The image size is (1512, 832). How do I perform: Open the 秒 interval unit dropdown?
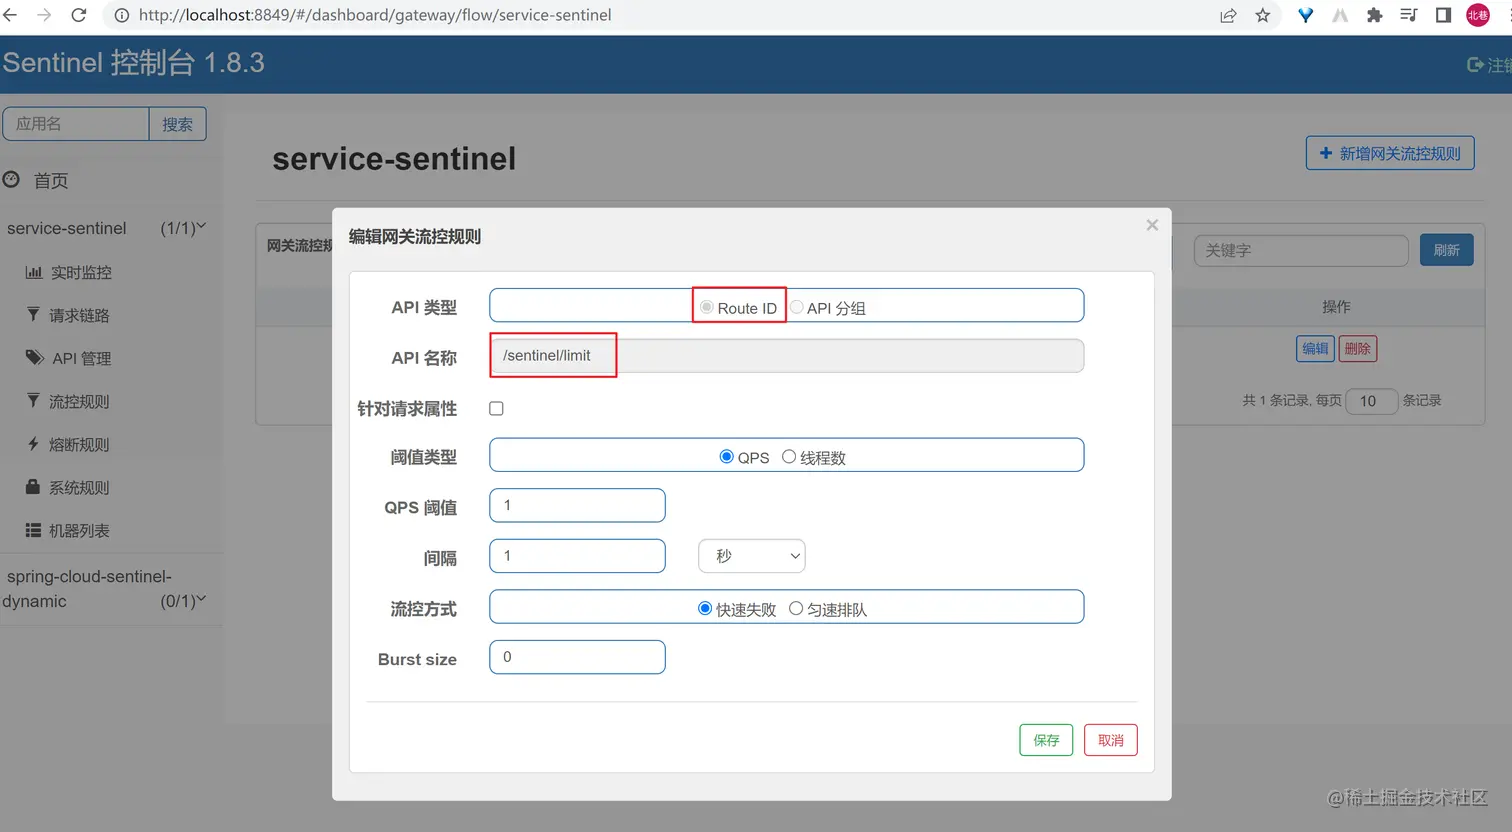(x=752, y=556)
